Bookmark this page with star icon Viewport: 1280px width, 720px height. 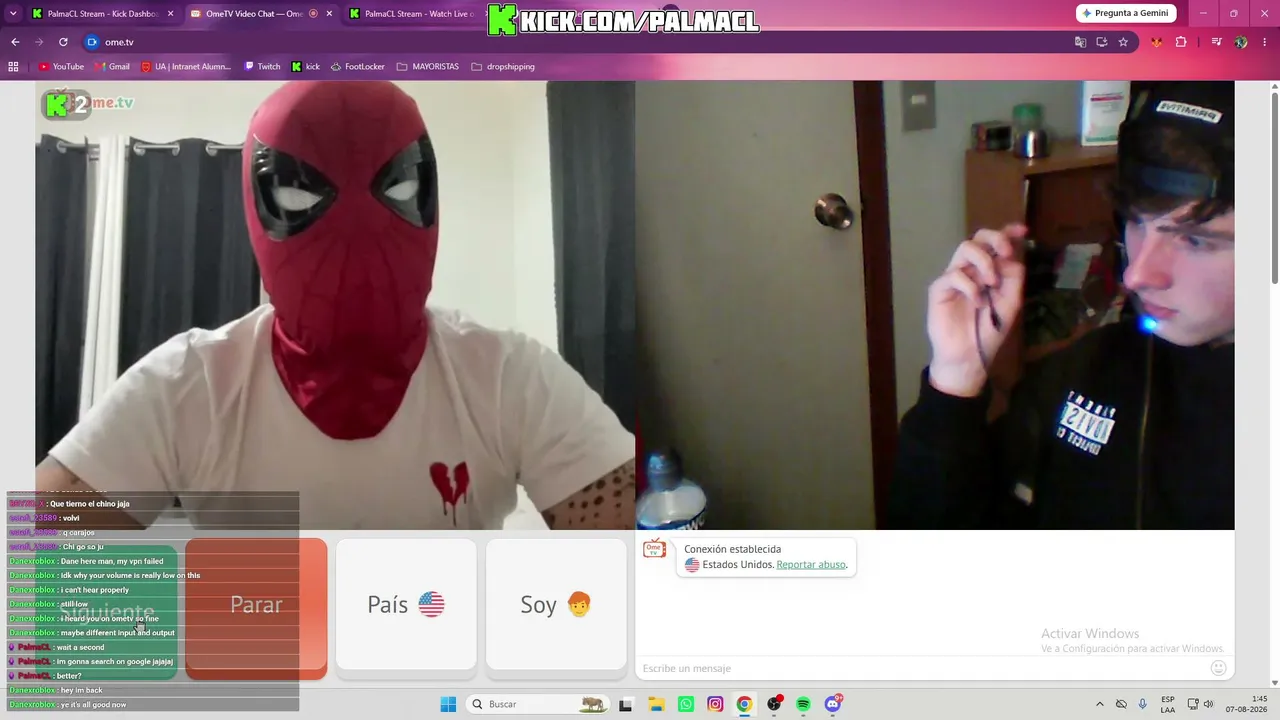[x=1123, y=42]
